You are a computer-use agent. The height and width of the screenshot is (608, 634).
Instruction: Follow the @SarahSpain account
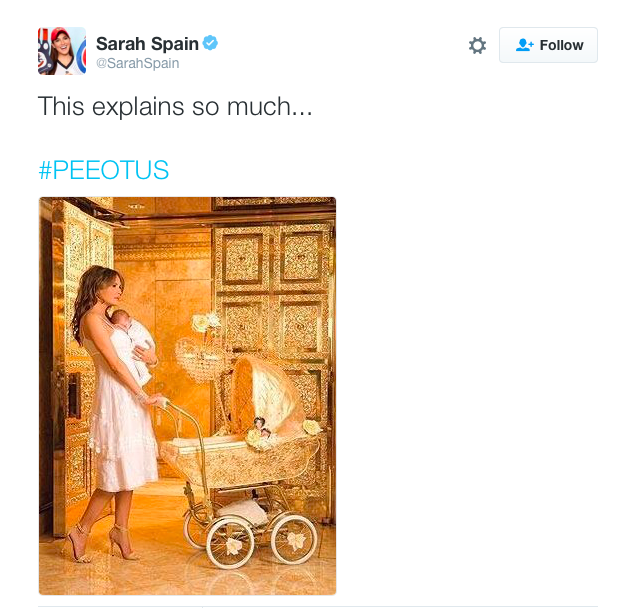(548, 45)
